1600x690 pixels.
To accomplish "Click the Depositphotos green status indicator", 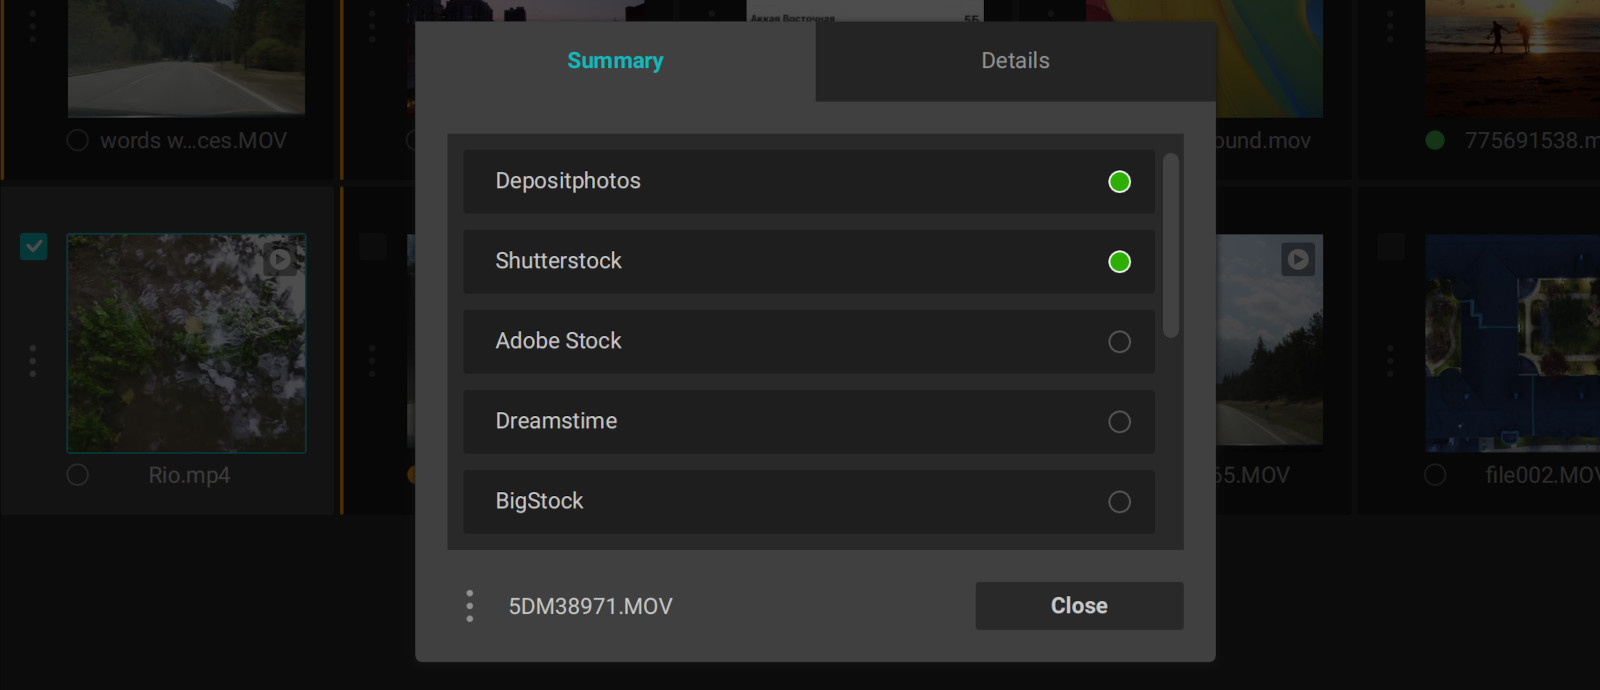I will [x=1119, y=182].
